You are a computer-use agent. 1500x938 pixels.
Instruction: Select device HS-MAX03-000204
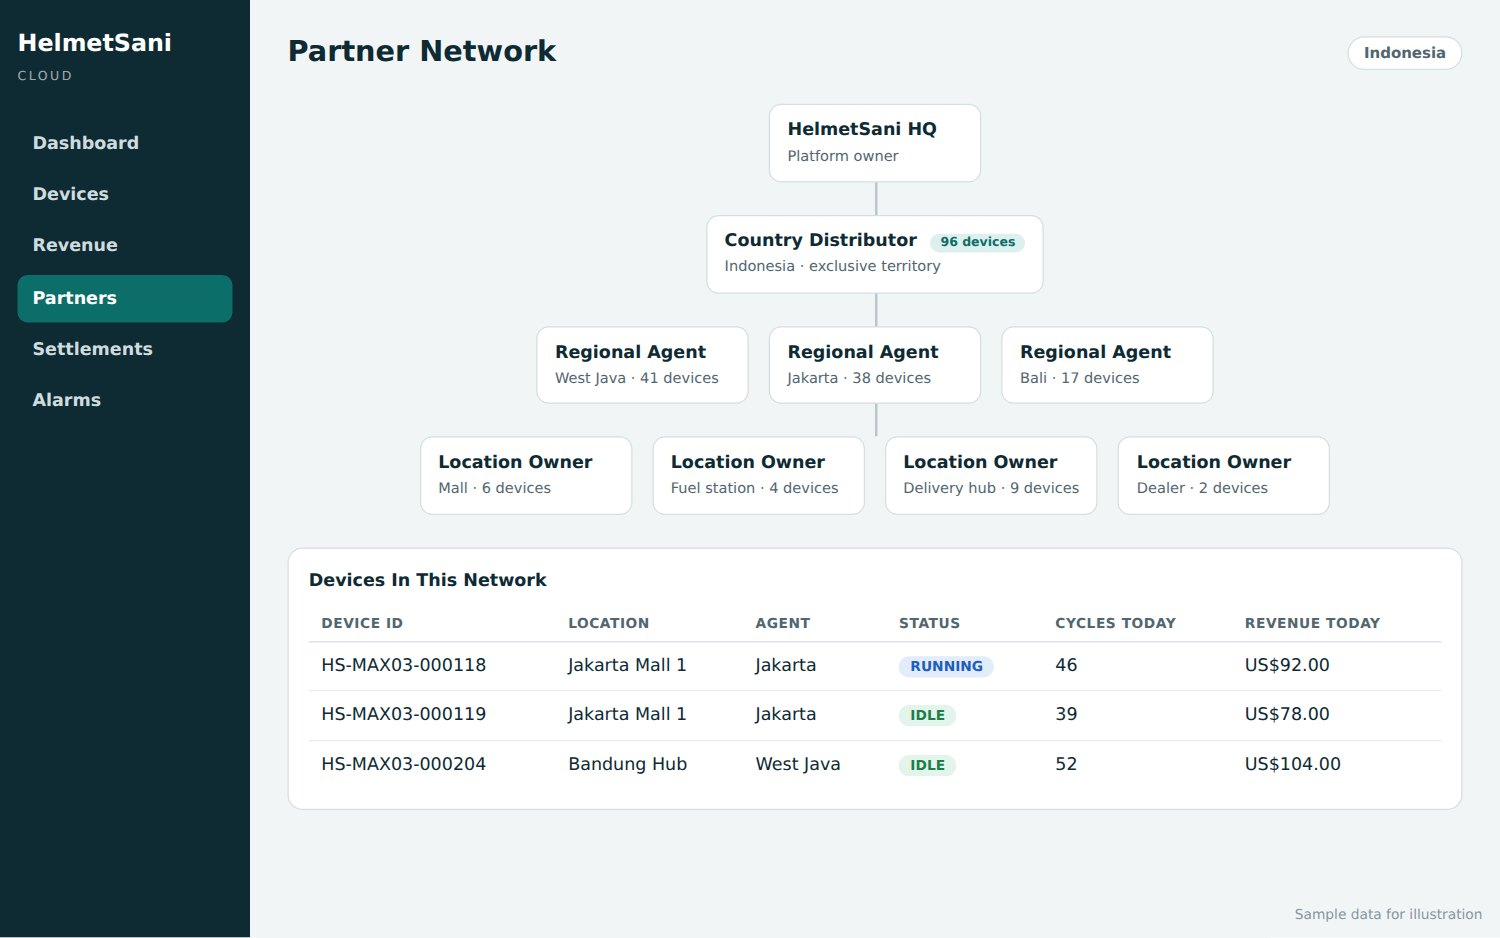(x=403, y=764)
